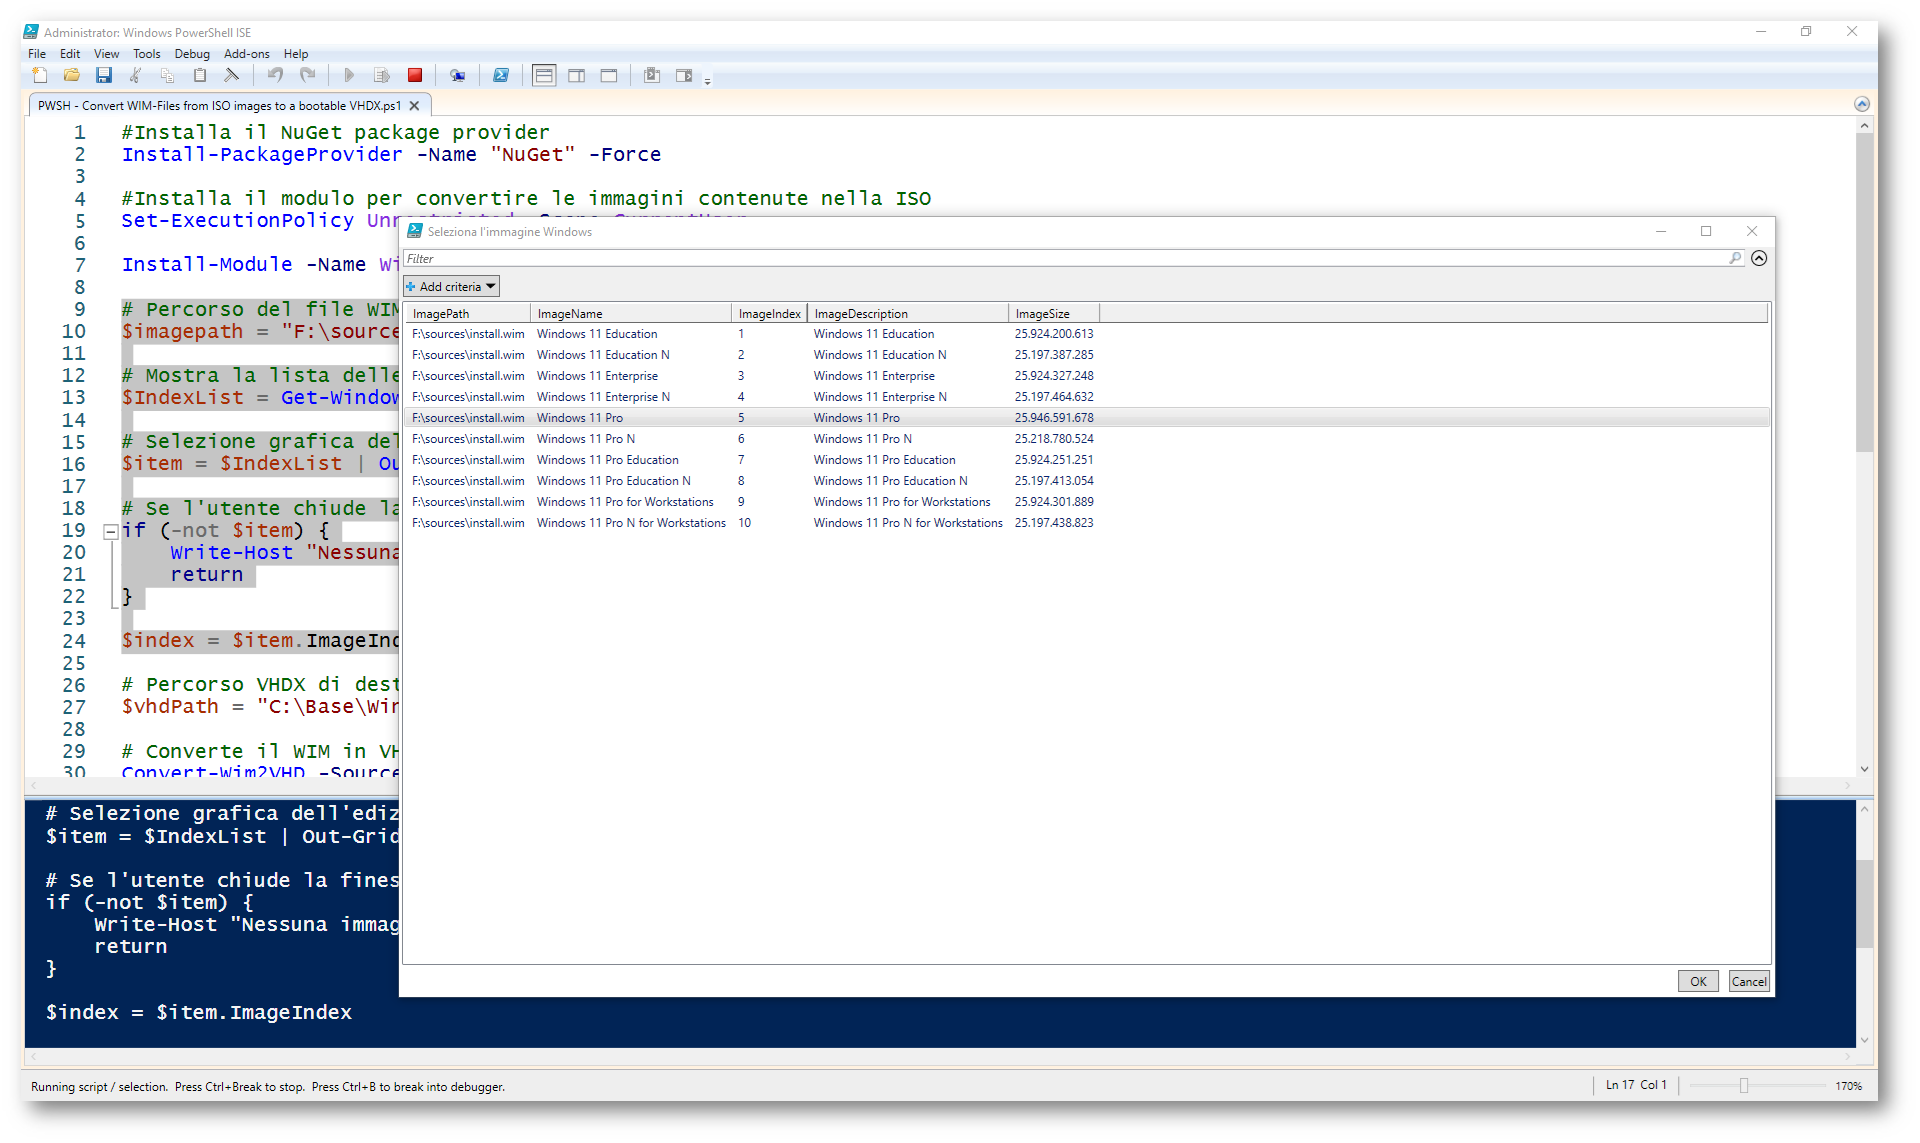
Task: Open the File menu
Action: point(37,54)
